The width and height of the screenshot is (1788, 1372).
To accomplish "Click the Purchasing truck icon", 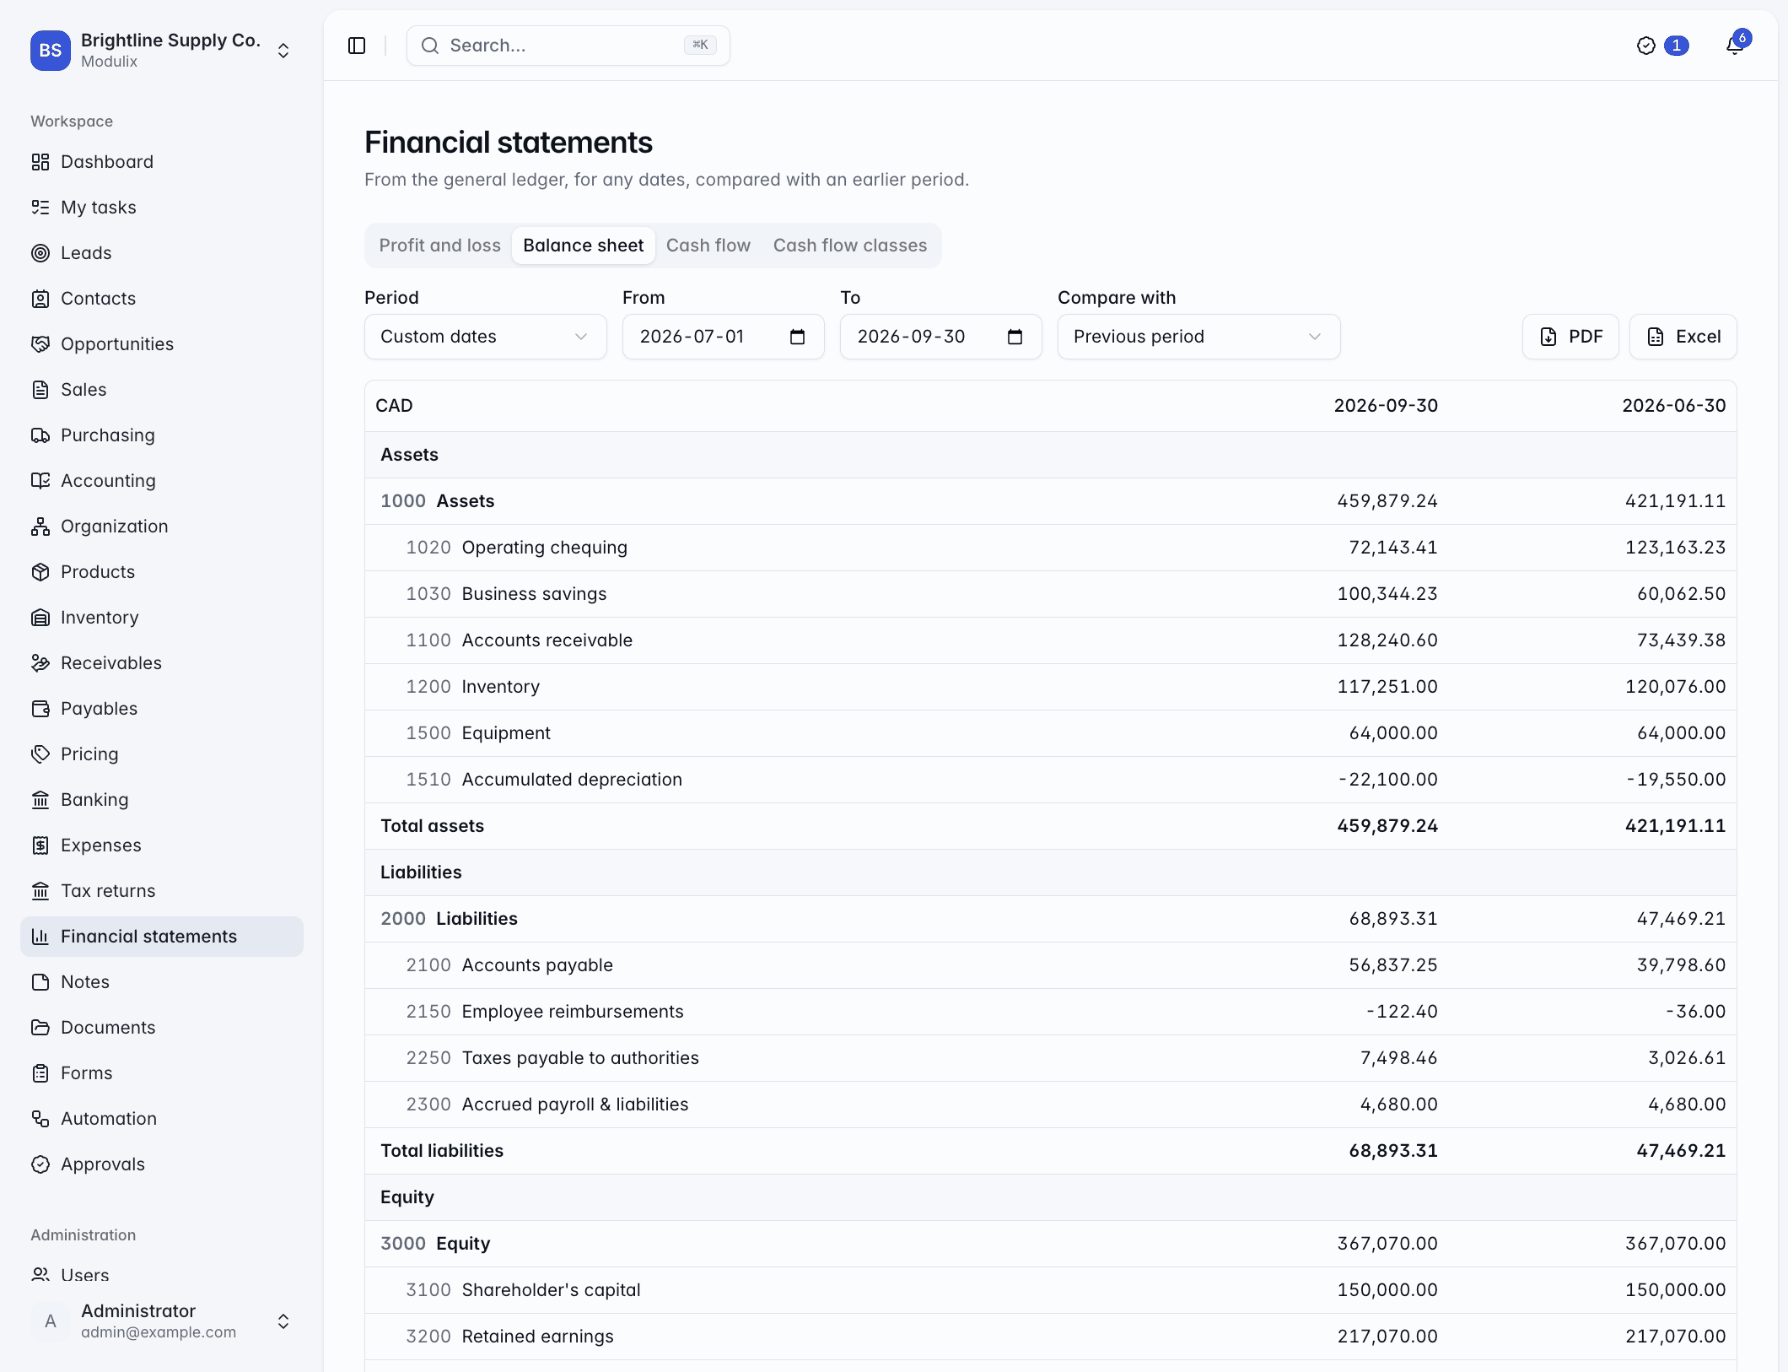I will [40, 435].
